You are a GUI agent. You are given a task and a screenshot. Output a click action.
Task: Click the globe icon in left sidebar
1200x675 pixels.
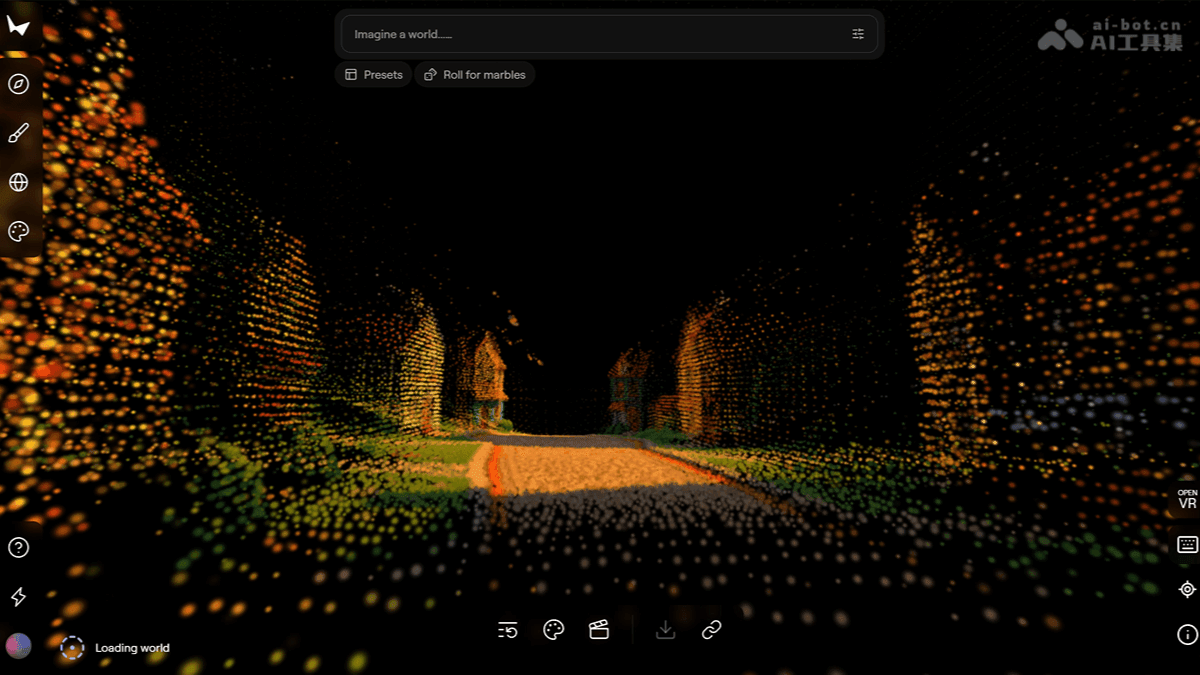(x=18, y=182)
